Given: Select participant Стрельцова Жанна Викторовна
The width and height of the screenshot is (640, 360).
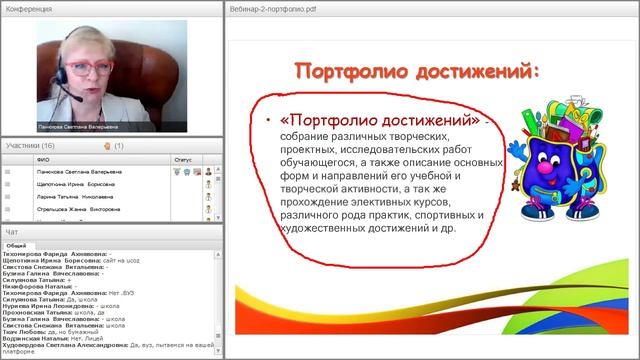Looking at the screenshot, I should [78, 209].
